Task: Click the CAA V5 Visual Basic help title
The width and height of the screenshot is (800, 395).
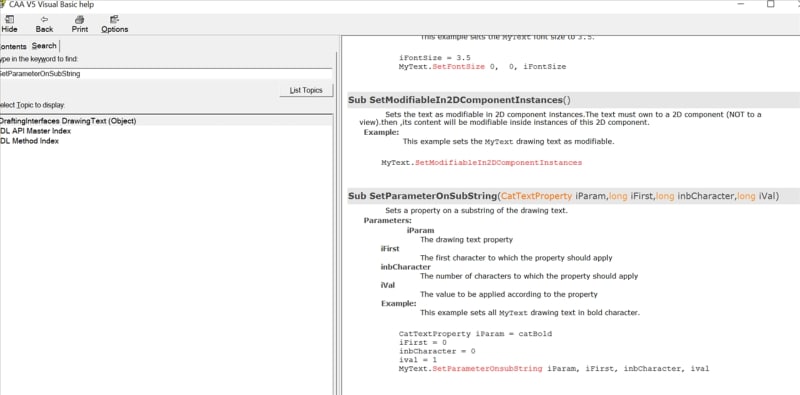Action: (52, 4)
